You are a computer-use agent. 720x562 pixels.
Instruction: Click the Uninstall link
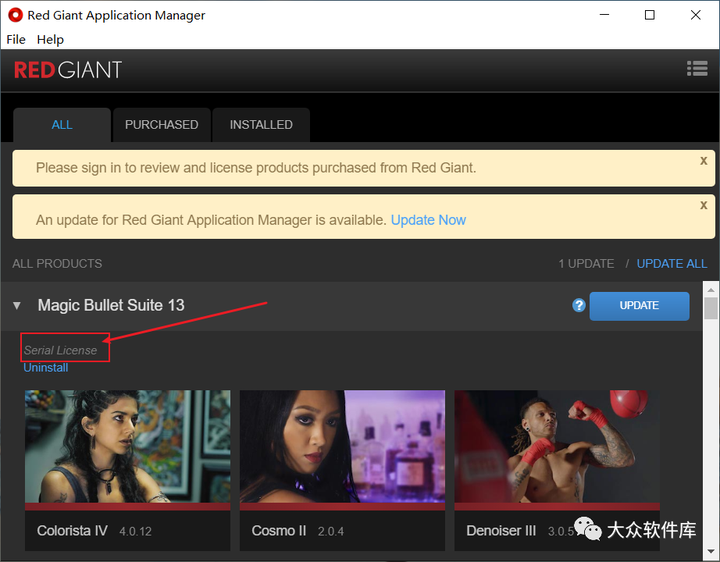[45, 367]
